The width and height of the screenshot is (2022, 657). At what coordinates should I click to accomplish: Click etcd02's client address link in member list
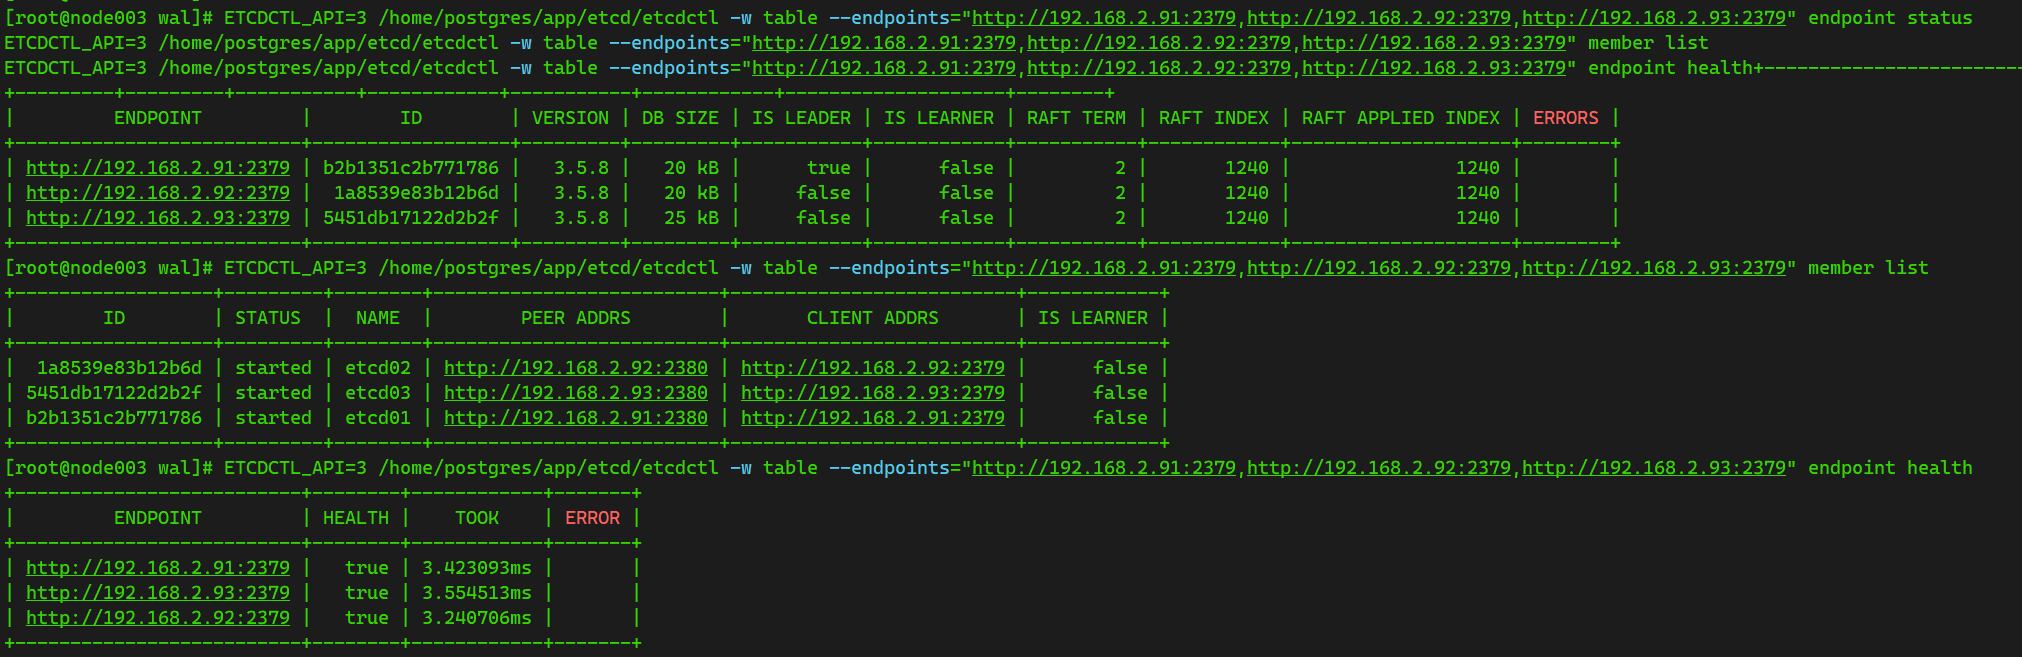point(872,368)
